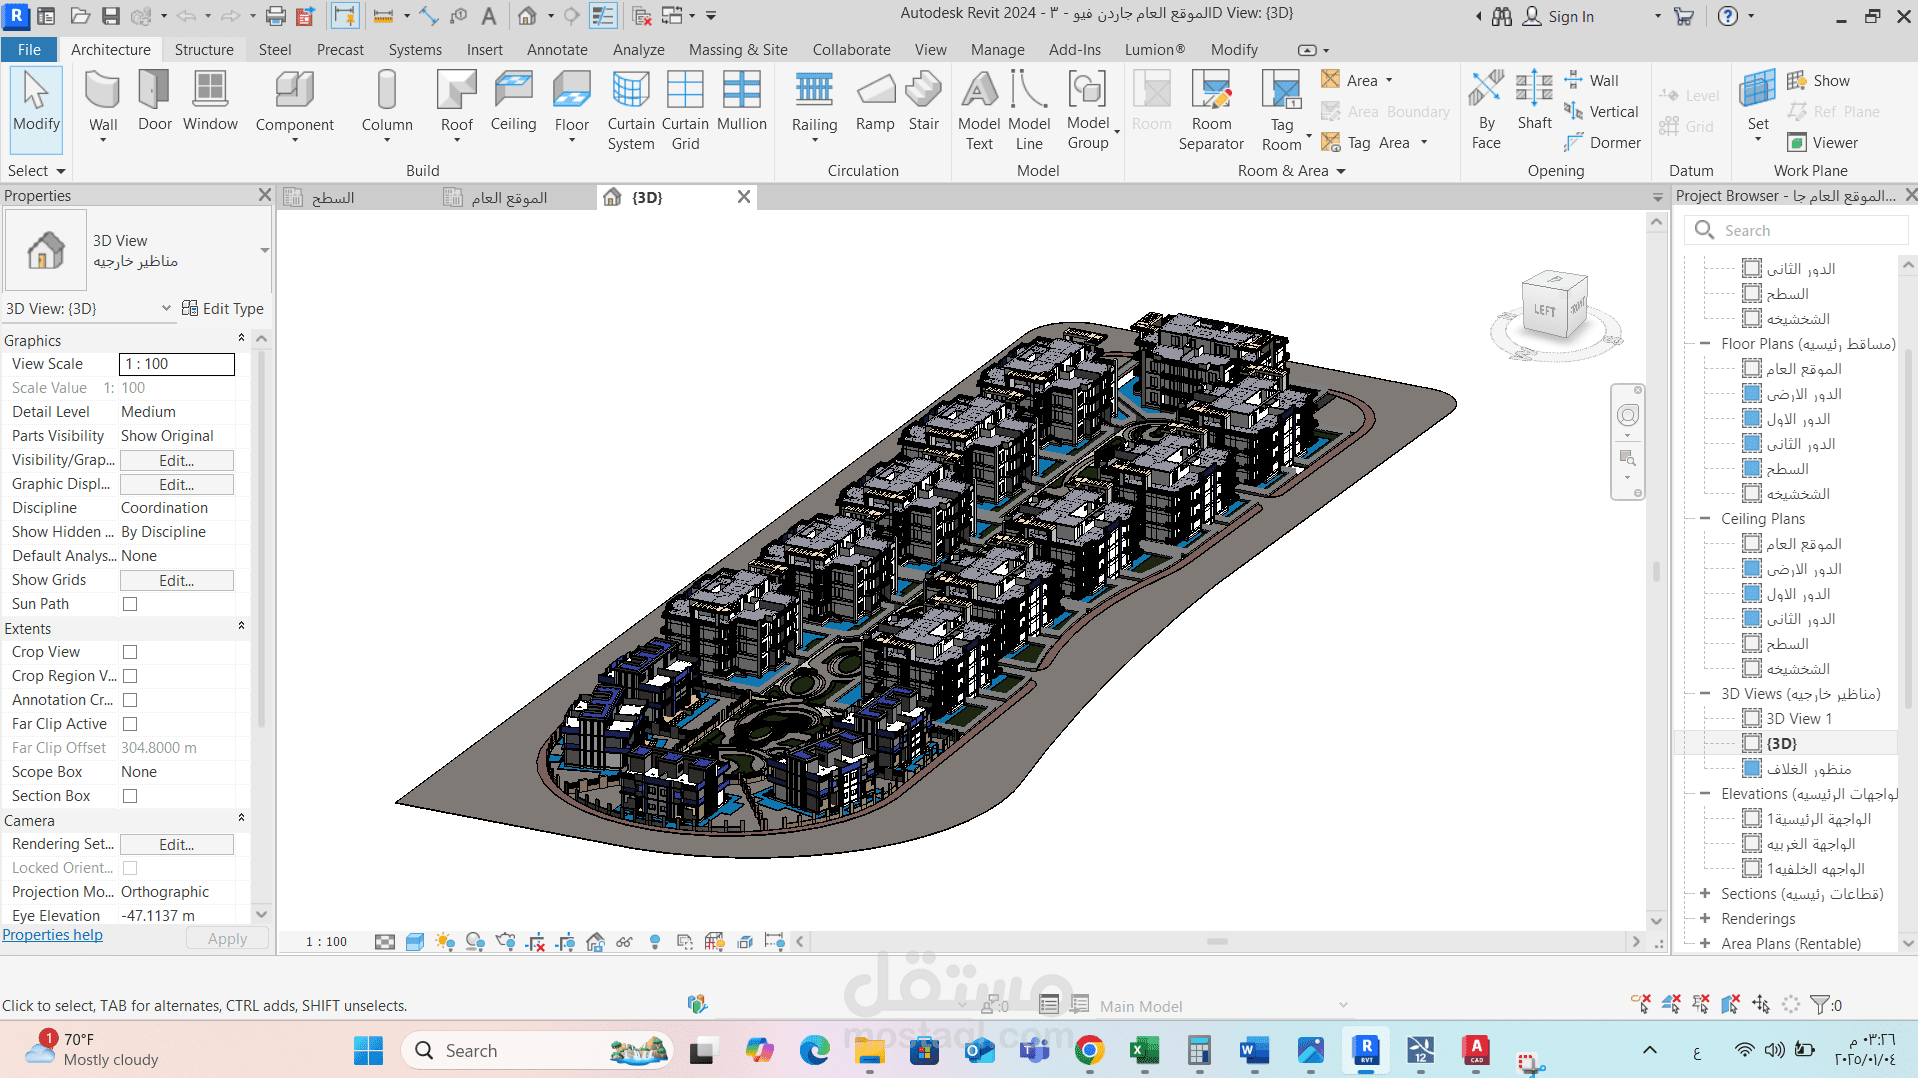Viewport: 1918px width, 1078px height.
Task: Click Reveal Hidden Elements lightbulb icon
Action: click(x=655, y=942)
